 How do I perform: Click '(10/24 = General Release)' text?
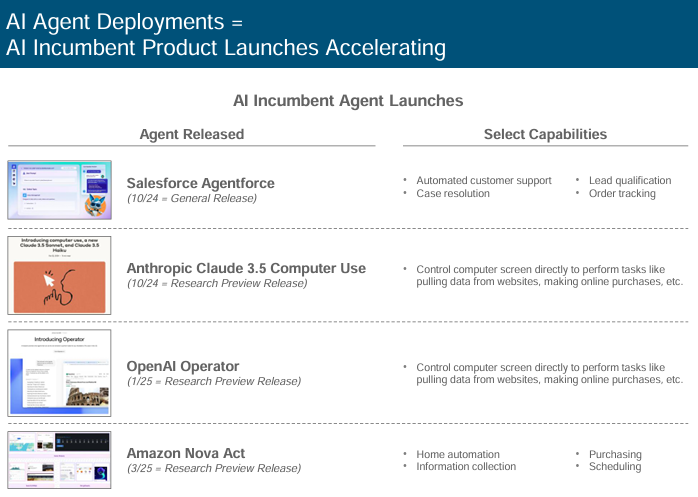[x=192, y=198]
